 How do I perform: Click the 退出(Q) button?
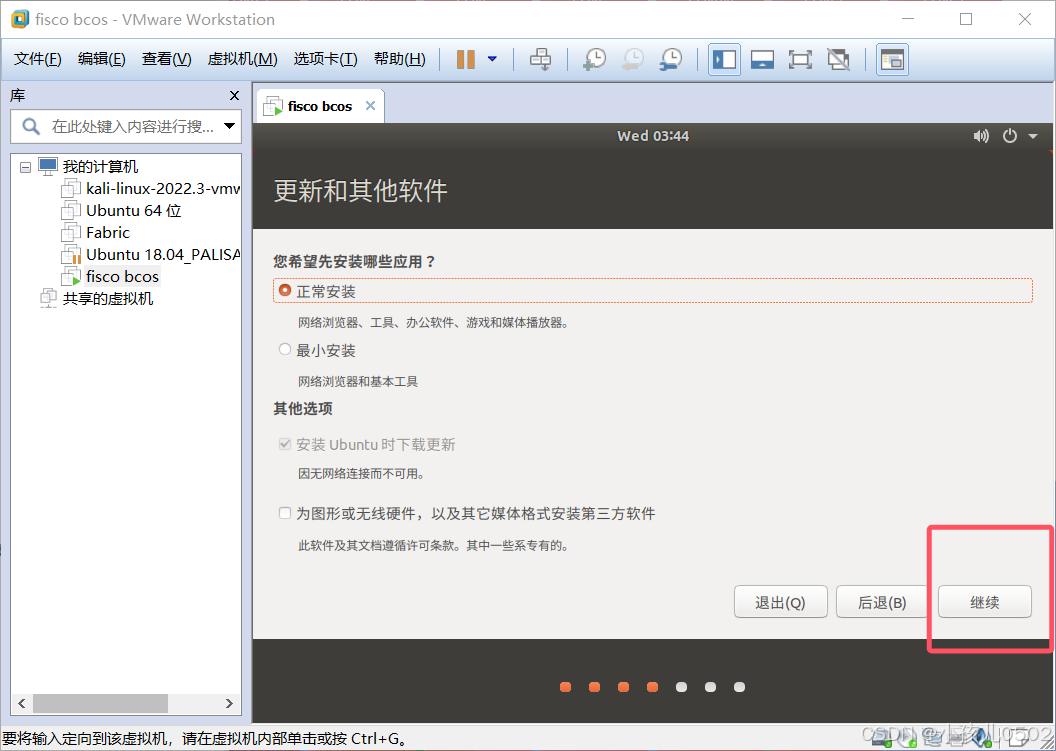pos(781,602)
